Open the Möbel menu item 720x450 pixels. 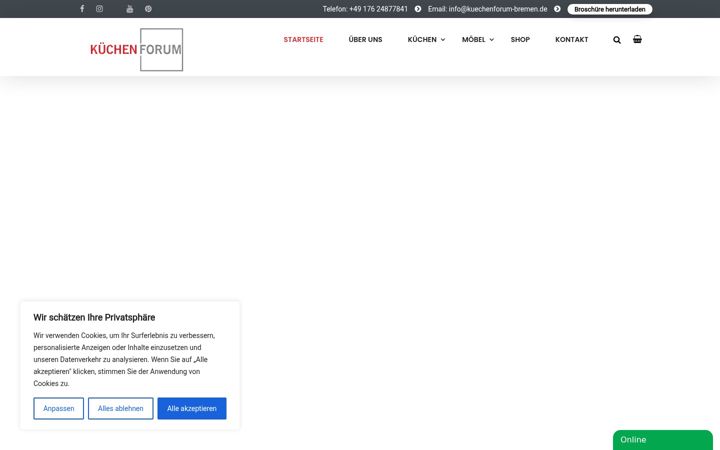(x=473, y=39)
